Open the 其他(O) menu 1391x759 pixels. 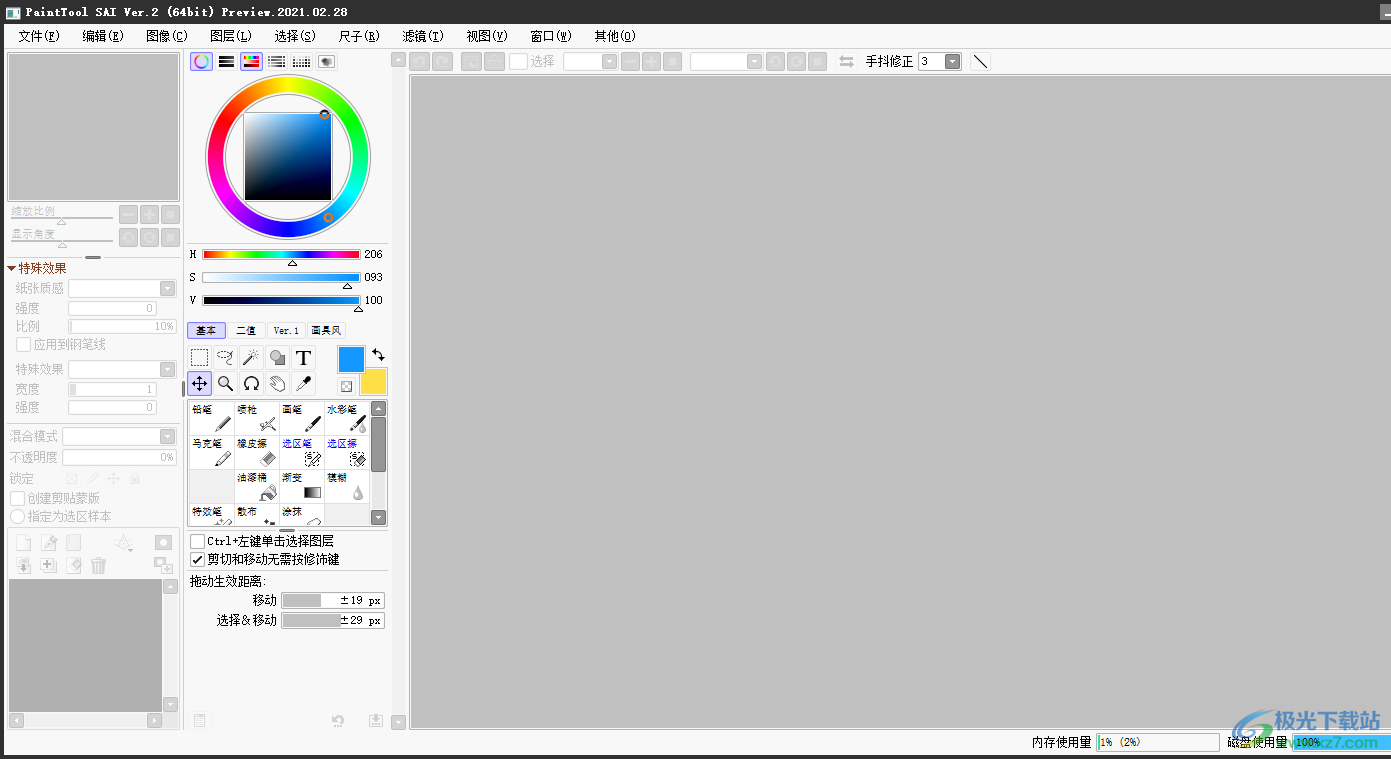615,36
